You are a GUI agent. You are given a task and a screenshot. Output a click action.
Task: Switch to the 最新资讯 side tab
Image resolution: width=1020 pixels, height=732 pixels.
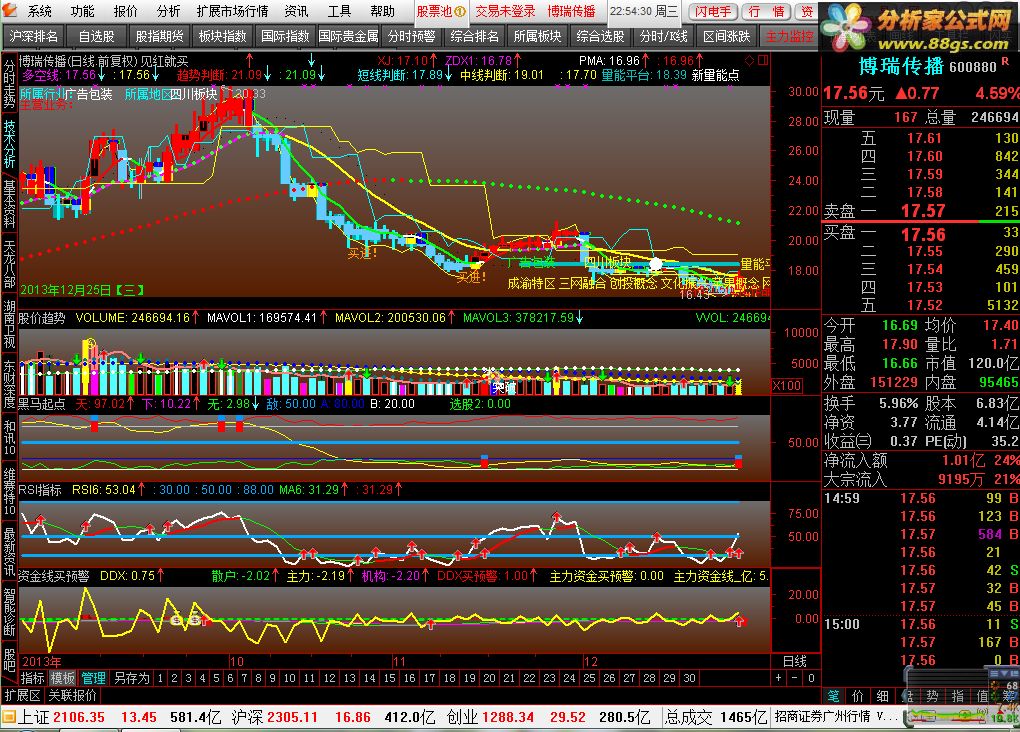[x=9, y=552]
